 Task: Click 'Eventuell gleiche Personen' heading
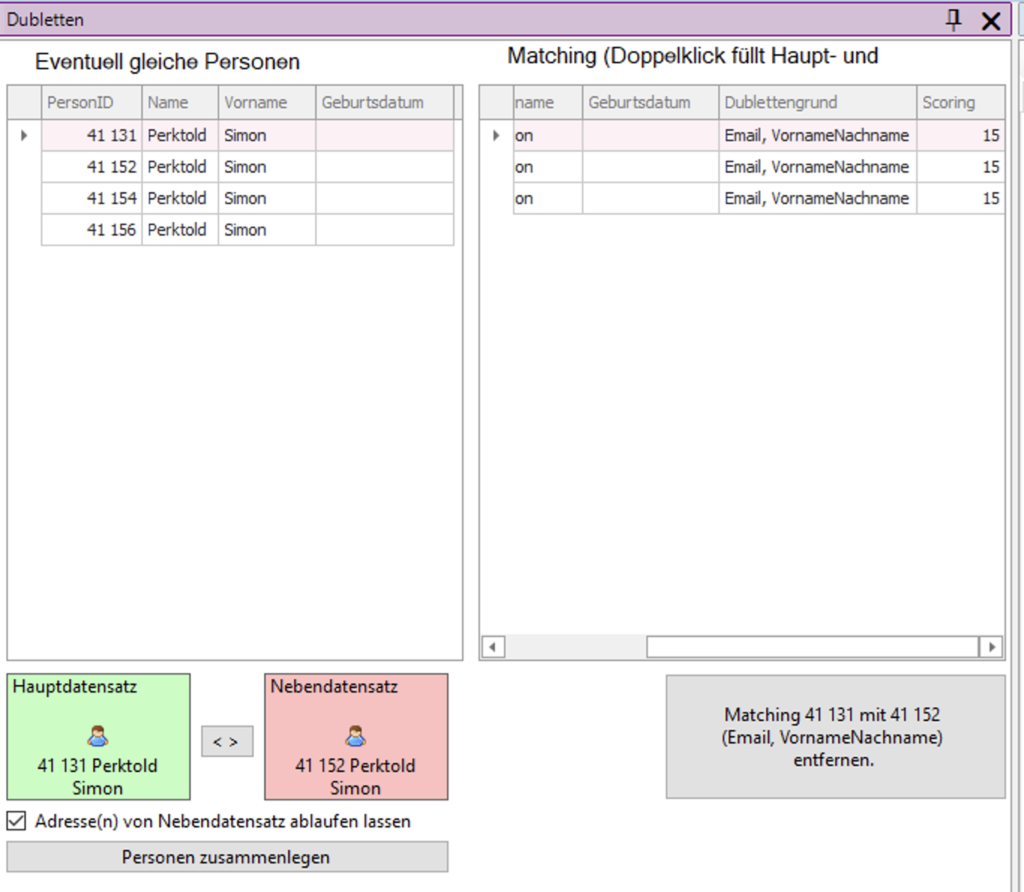167,61
